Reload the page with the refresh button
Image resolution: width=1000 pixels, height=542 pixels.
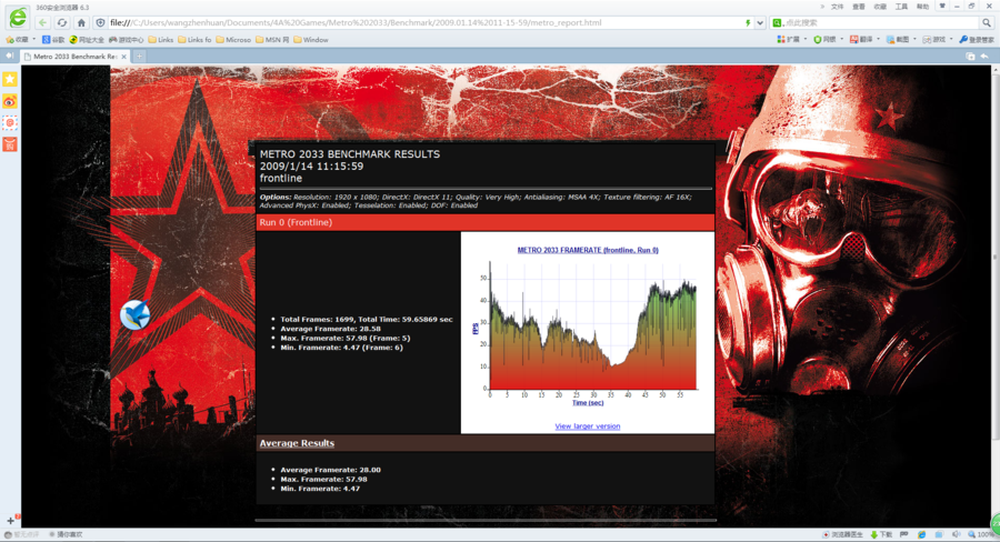coord(62,23)
